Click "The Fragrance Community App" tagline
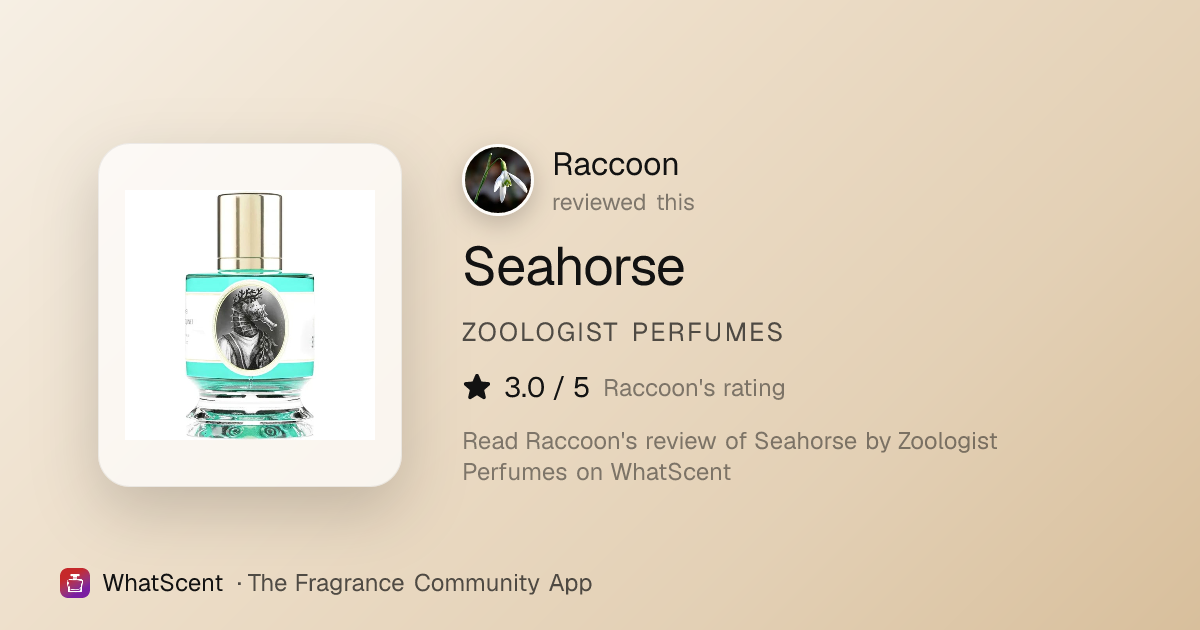 tap(420, 583)
